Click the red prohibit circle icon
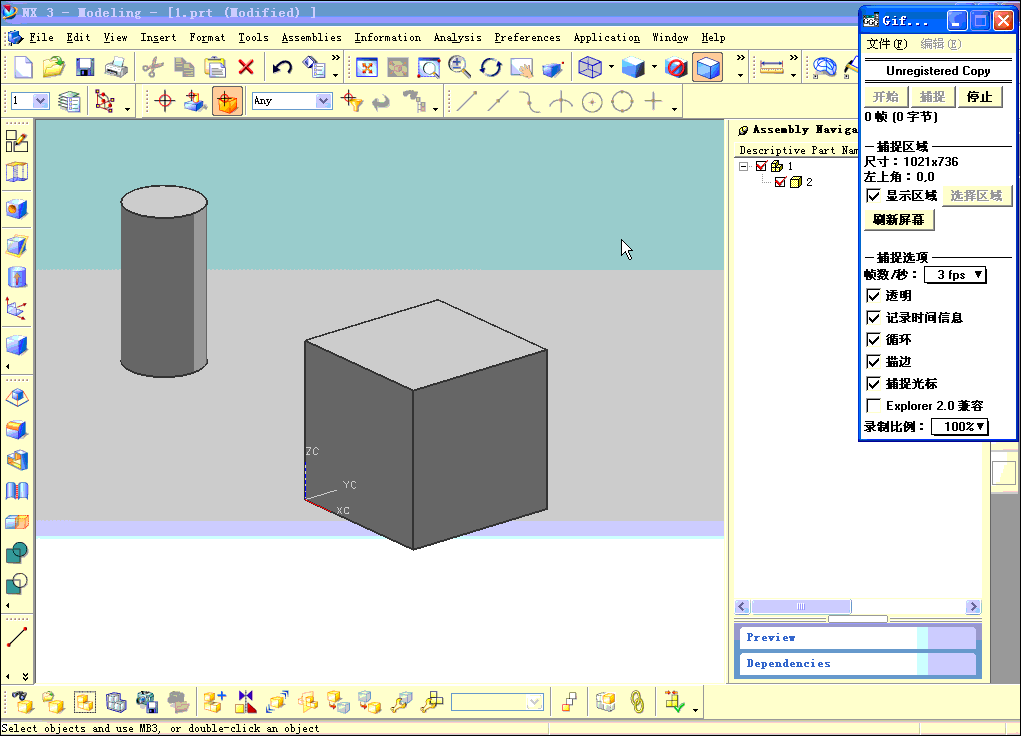This screenshot has width=1021, height=736. click(x=677, y=67)
